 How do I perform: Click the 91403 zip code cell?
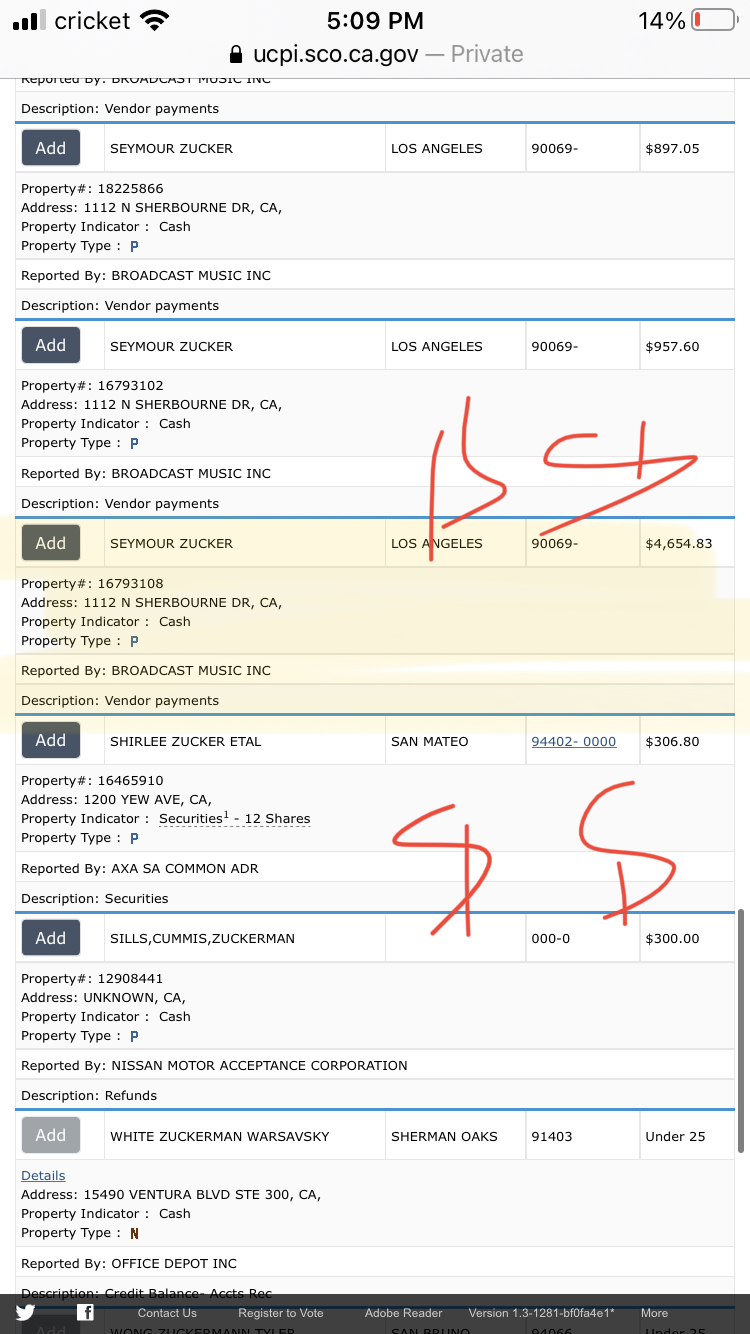tap(581, 1136)
